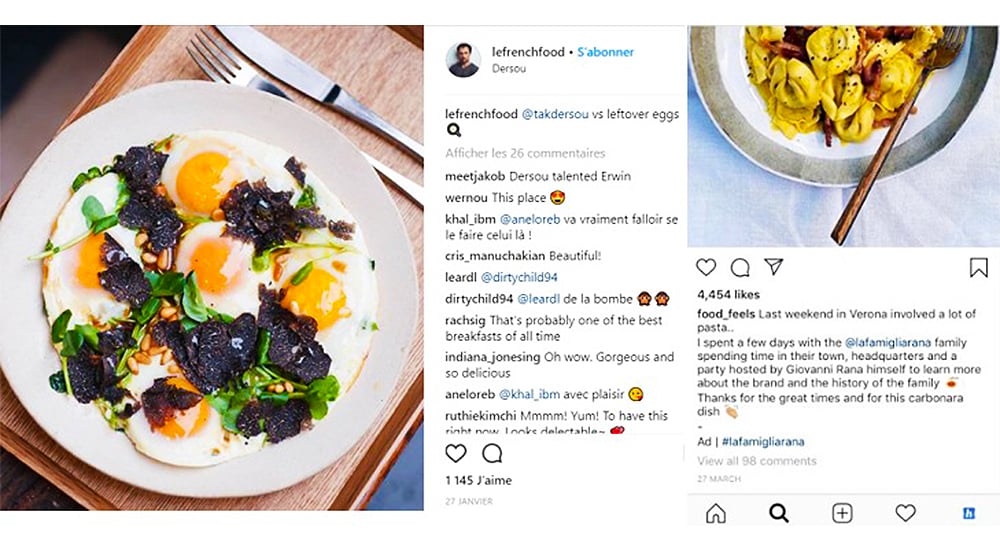Open Search in bottom navigation
The height and width of the screenshot is (550, 1000).
coord(779,513)
